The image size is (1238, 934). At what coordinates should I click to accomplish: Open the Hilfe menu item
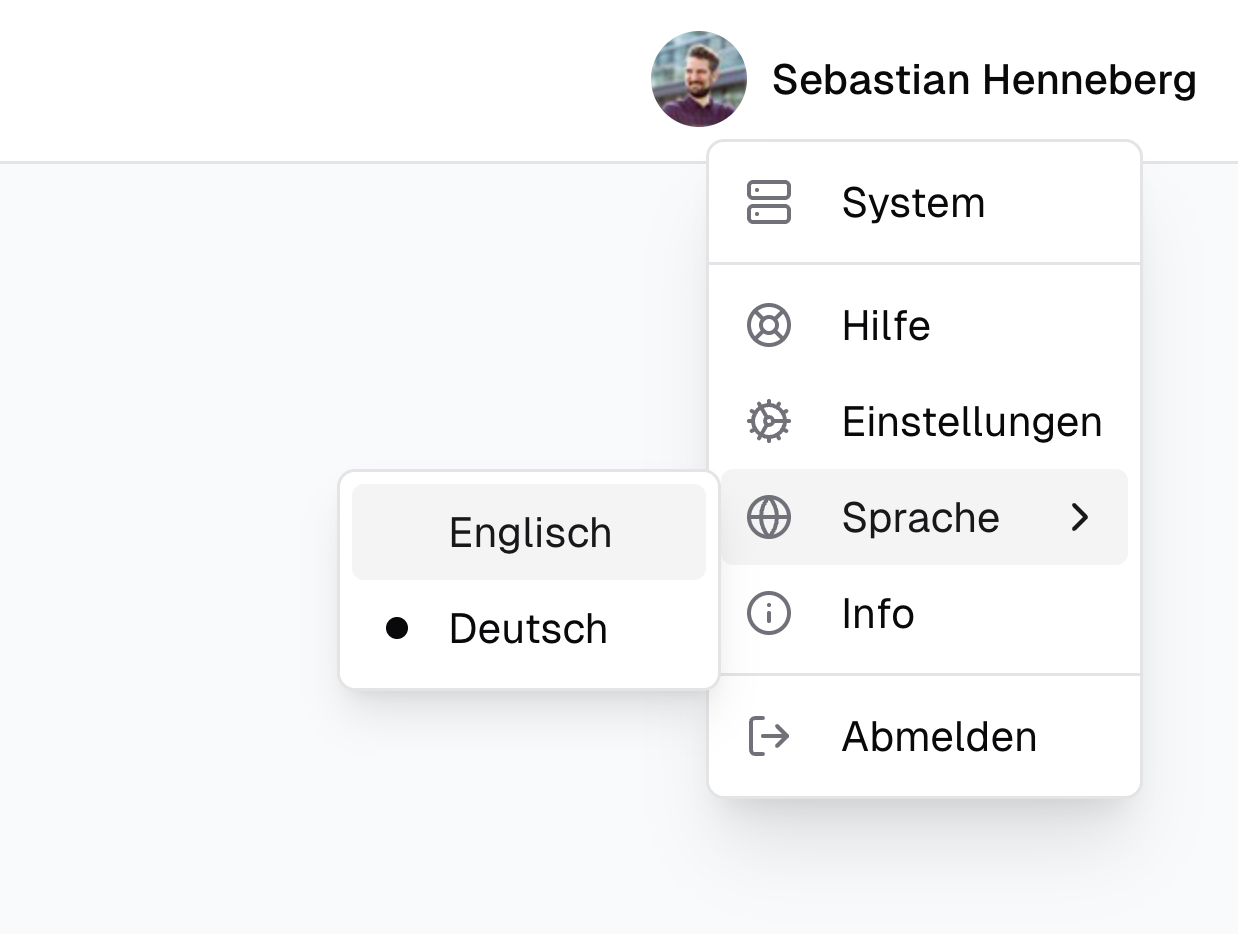click(886, 325)
